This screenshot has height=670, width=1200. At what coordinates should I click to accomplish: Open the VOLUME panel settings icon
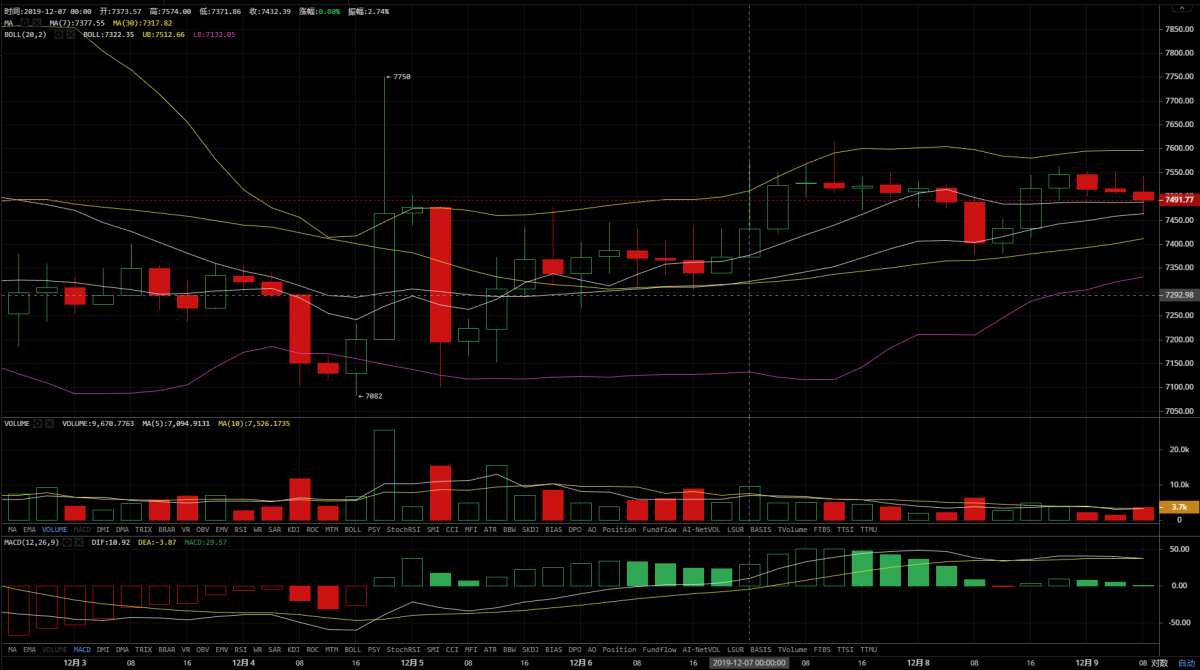pos(38,423)
